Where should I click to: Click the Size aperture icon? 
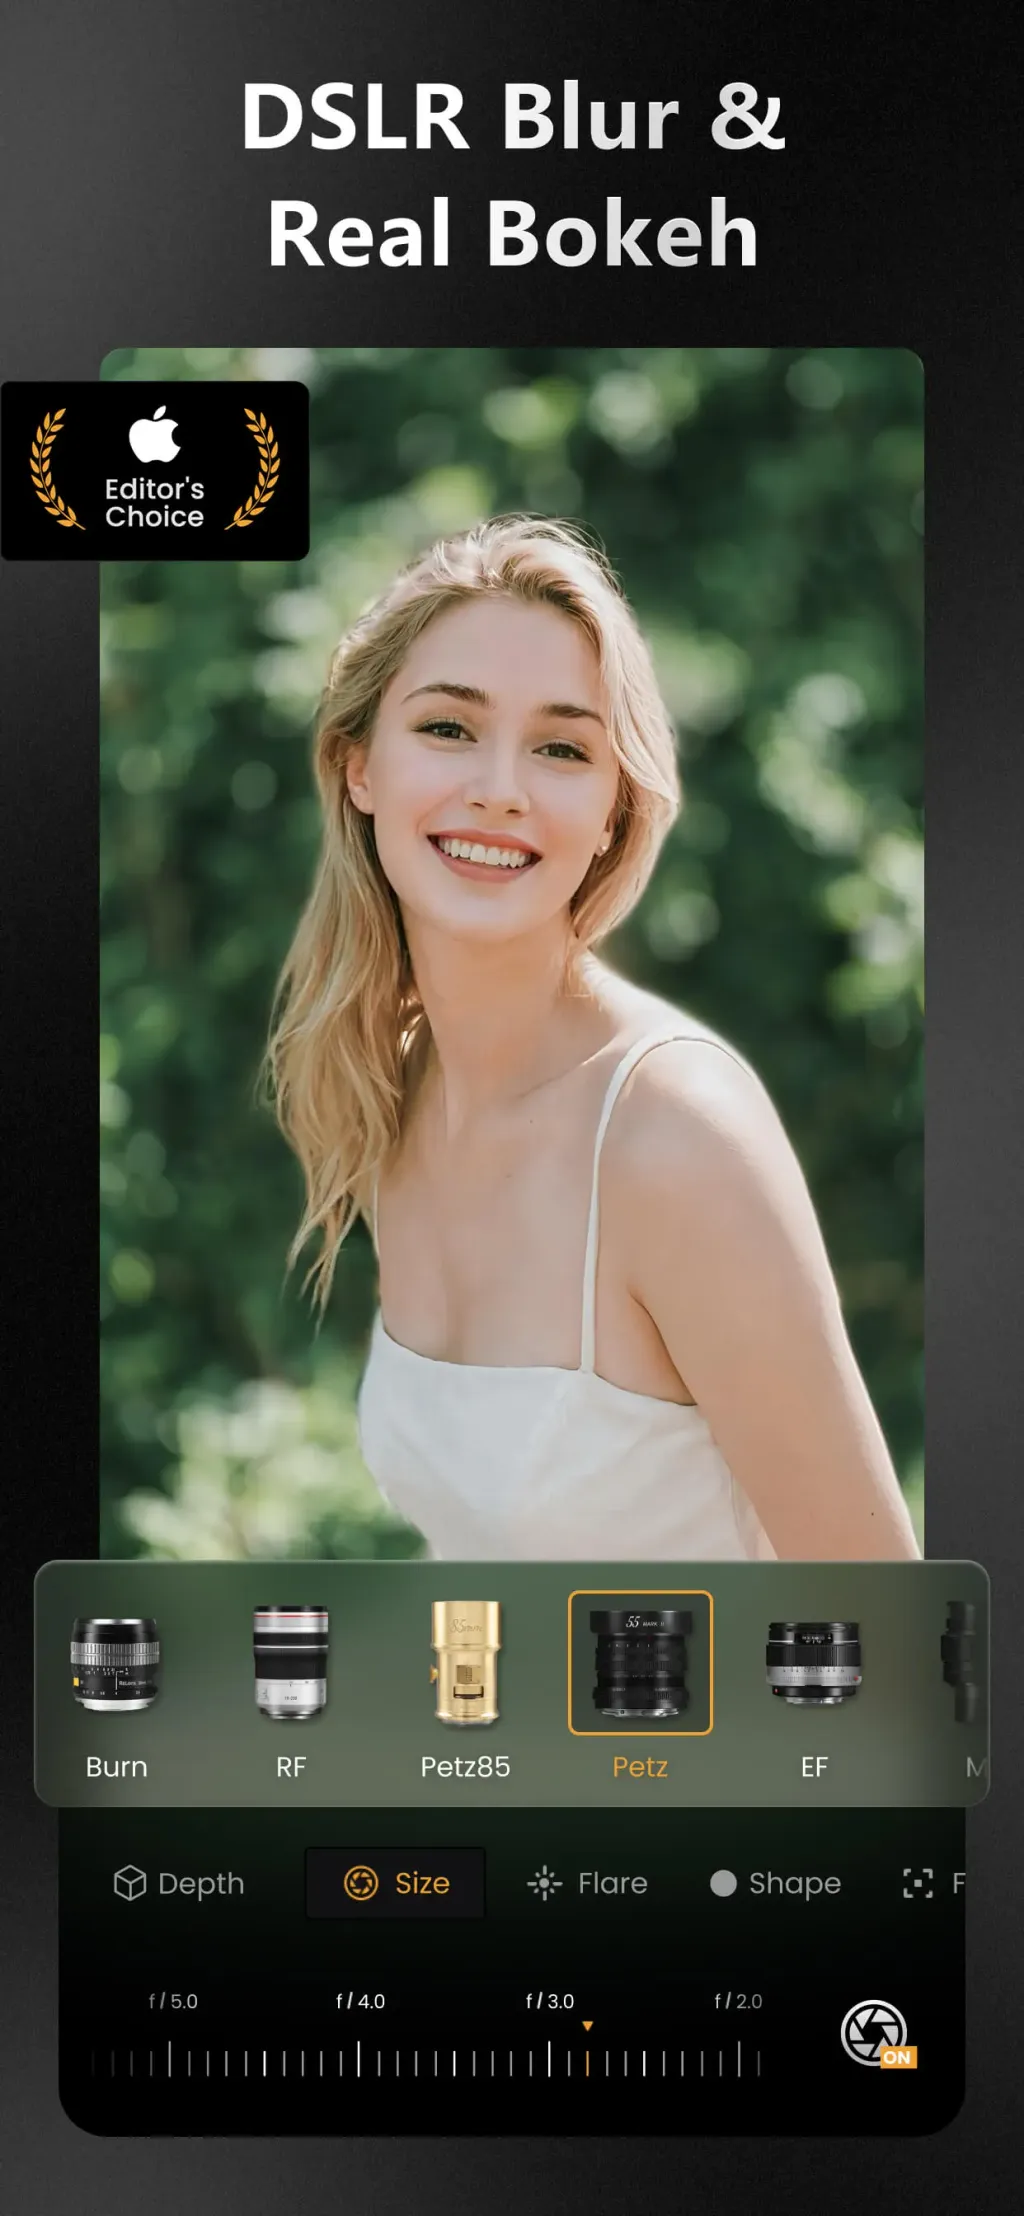tap(361, 1883)
